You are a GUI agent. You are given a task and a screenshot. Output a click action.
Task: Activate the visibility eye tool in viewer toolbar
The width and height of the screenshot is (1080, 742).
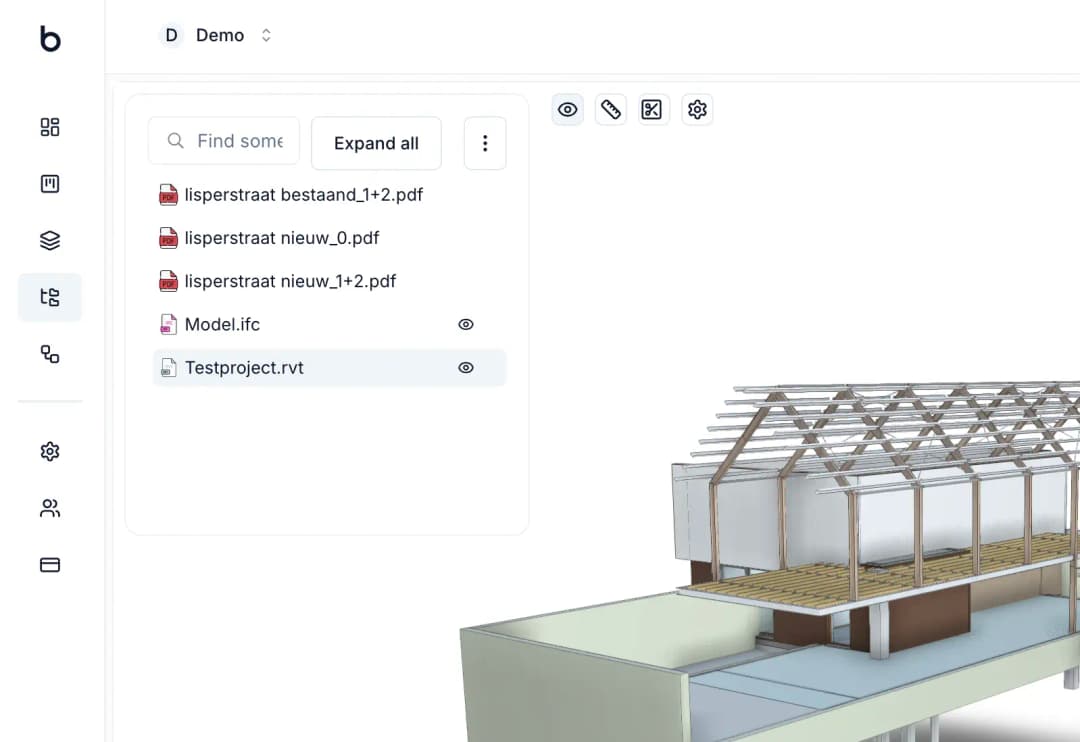(x=567, y=109)
